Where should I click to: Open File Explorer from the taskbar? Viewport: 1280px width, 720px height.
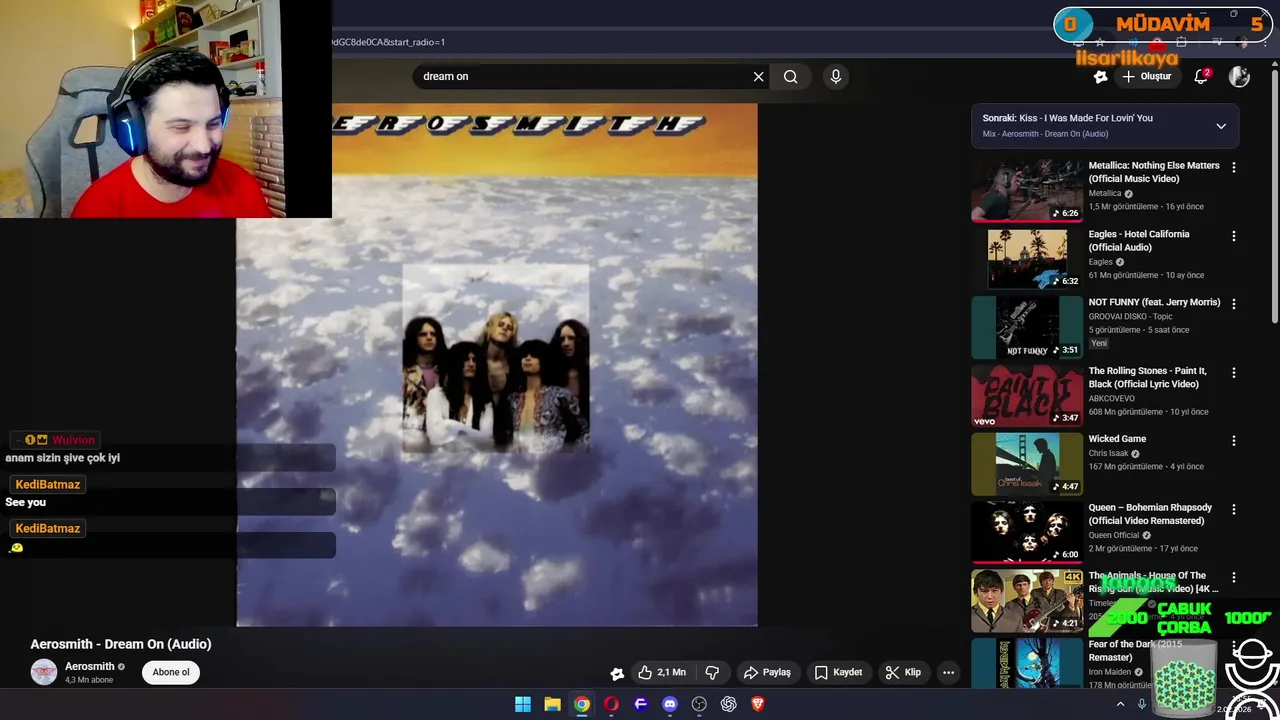[552, 704]
